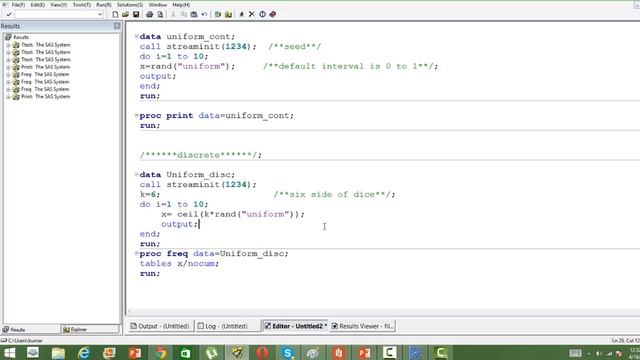Open Internet Explorer from the taskbar

pos(84,353)
